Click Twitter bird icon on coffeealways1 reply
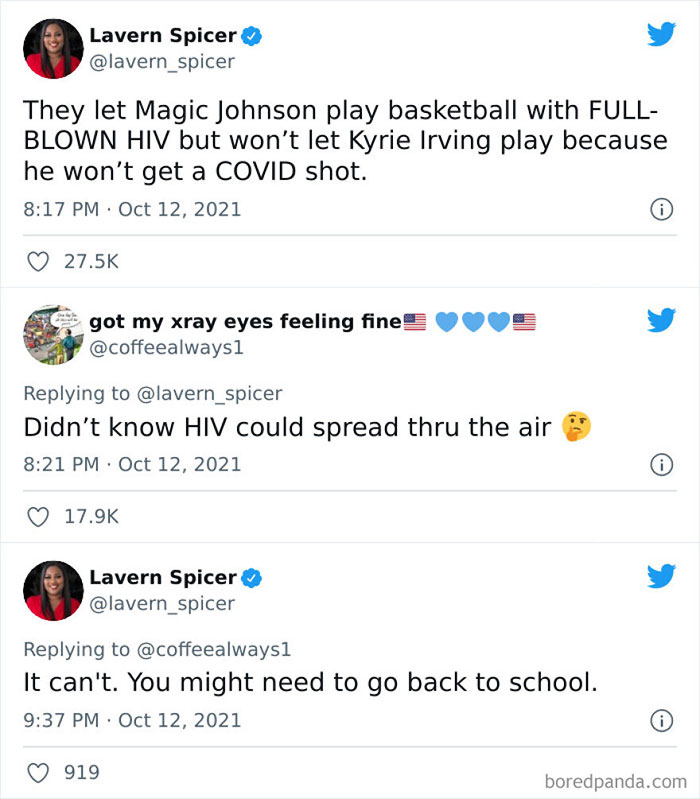This screenshot has height=799, width=700. pos(661,320)
